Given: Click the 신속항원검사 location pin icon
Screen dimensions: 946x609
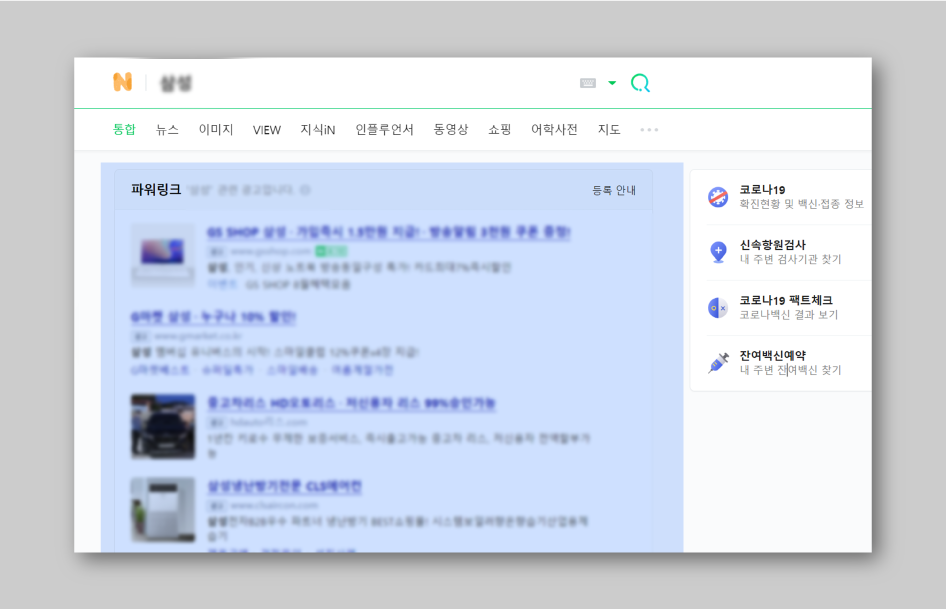Looking at the screenshot, I should click(x=718, y=252).
